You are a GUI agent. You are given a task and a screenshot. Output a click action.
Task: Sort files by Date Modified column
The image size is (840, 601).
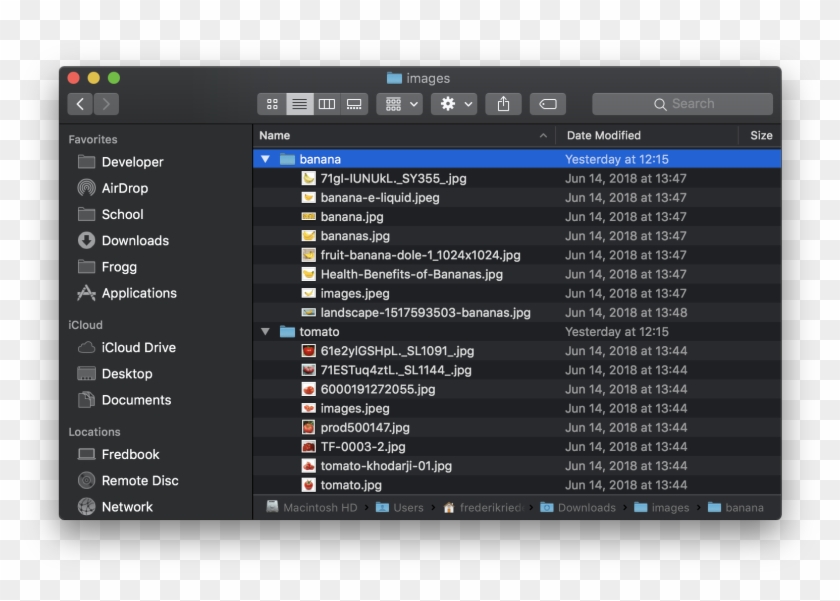603,135
